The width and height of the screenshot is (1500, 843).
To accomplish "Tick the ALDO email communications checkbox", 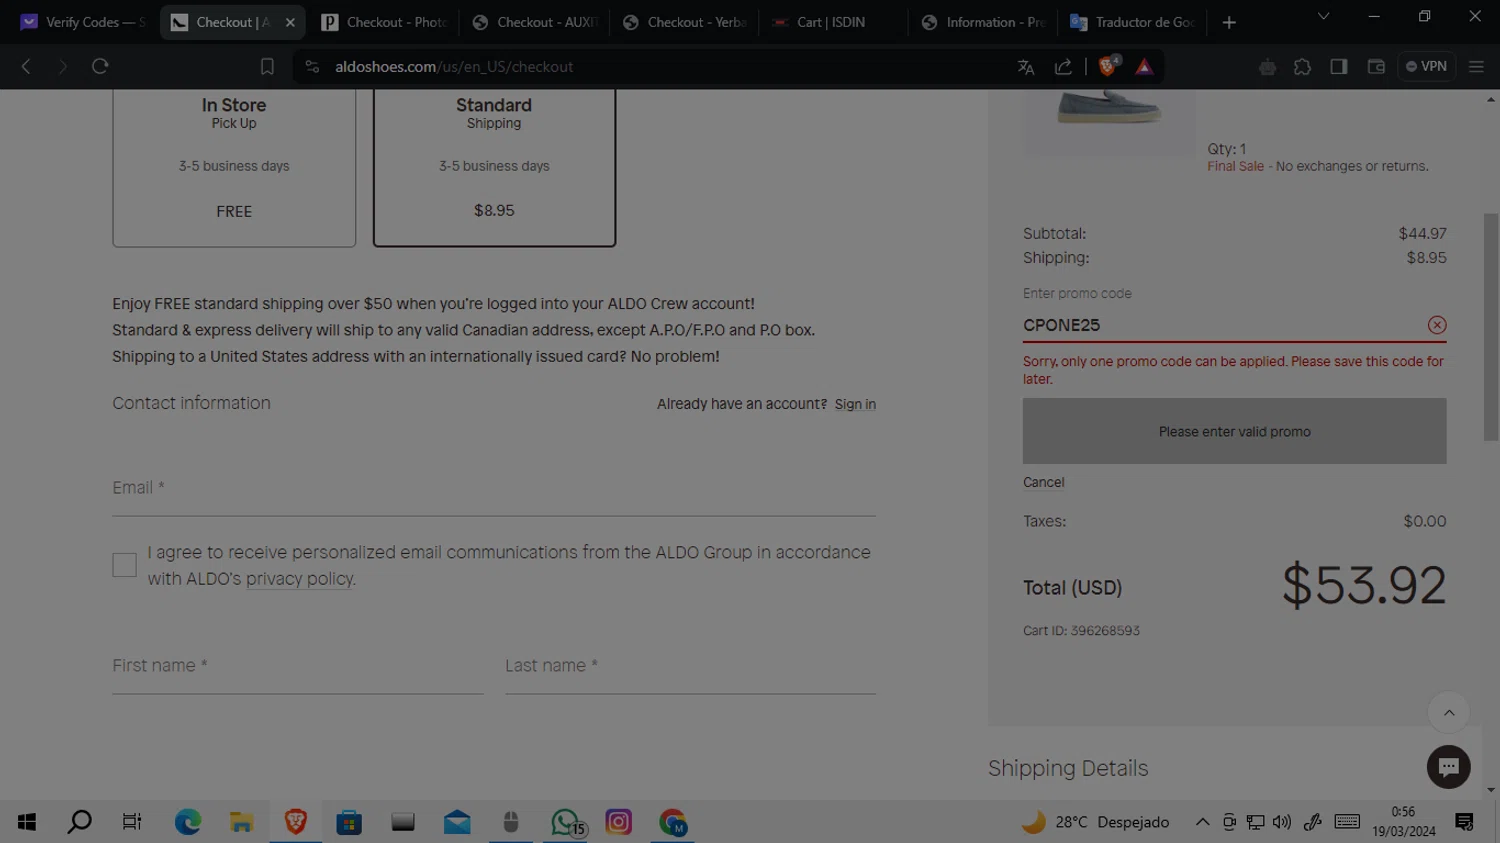I will [x=124, y=565].
